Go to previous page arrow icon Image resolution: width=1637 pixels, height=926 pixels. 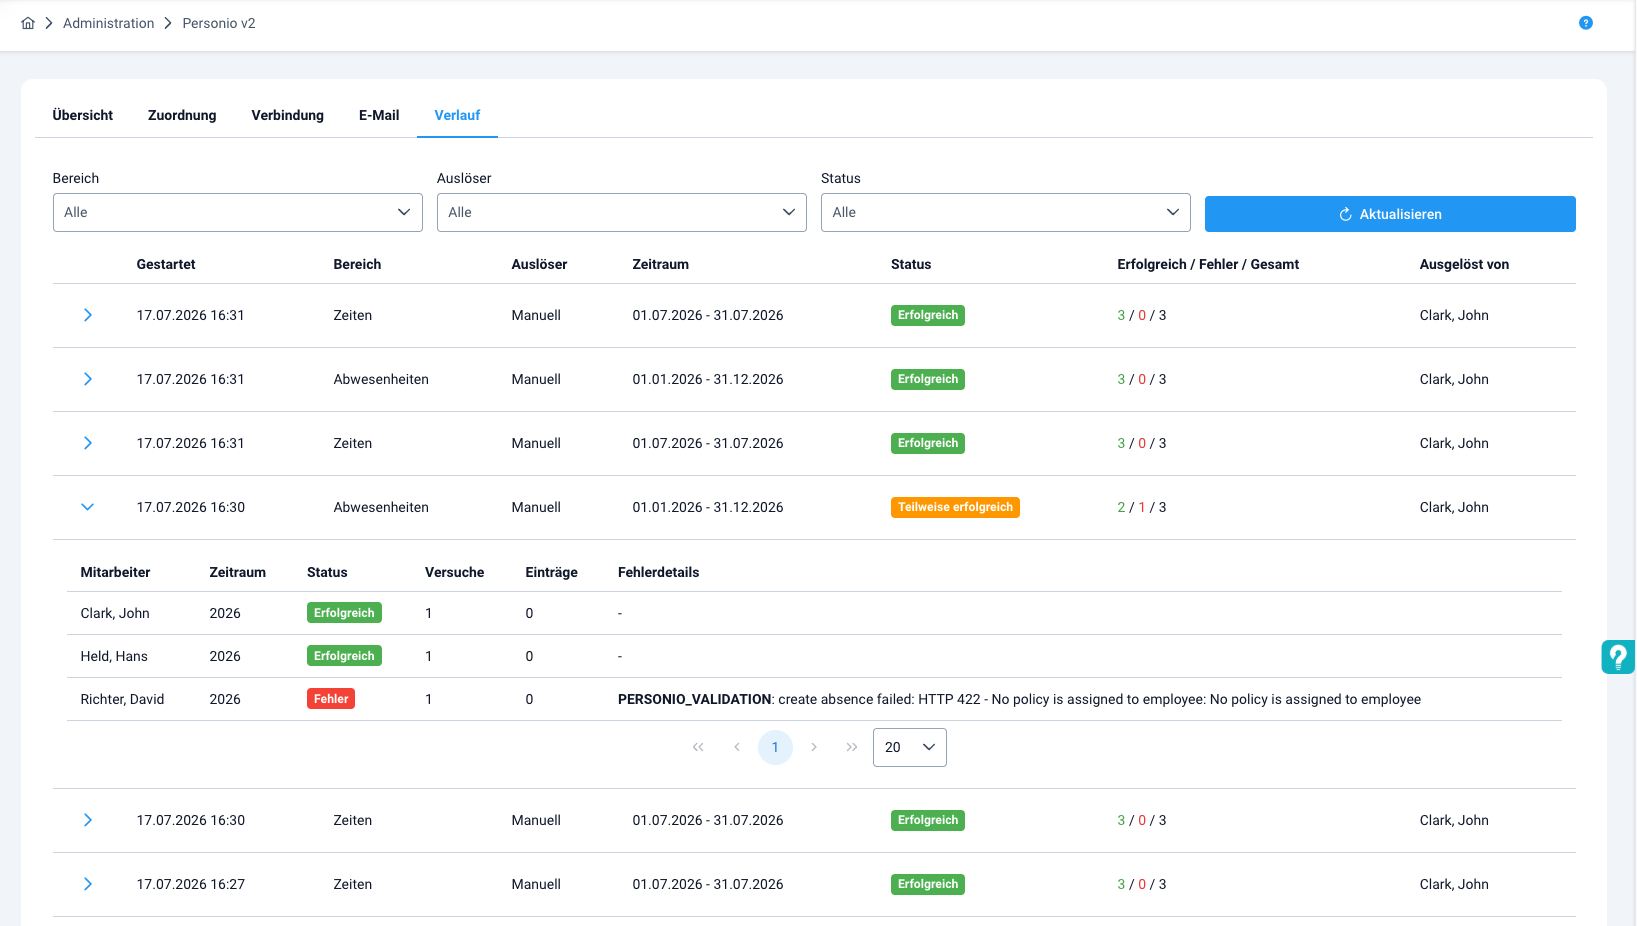click(737, 747)
